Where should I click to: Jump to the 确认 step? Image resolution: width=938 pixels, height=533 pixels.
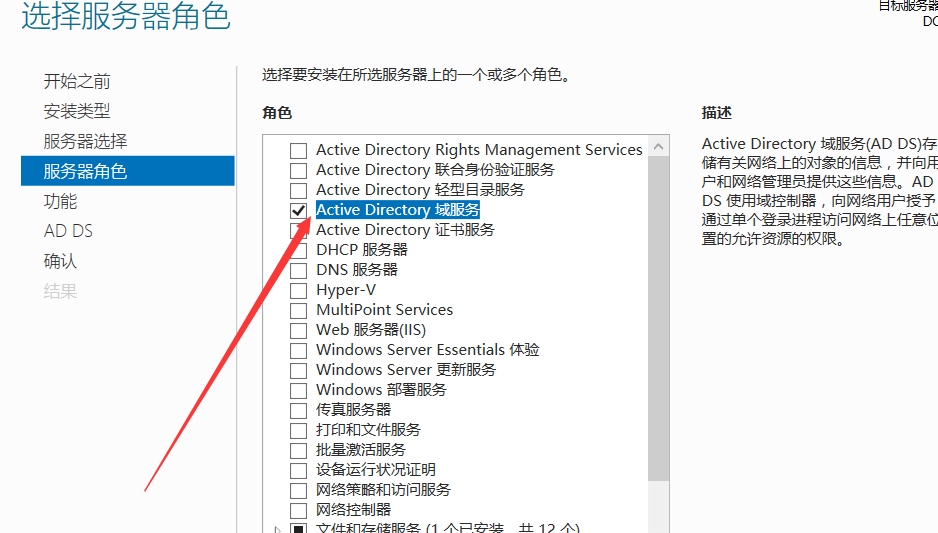(x=60, y=261)
